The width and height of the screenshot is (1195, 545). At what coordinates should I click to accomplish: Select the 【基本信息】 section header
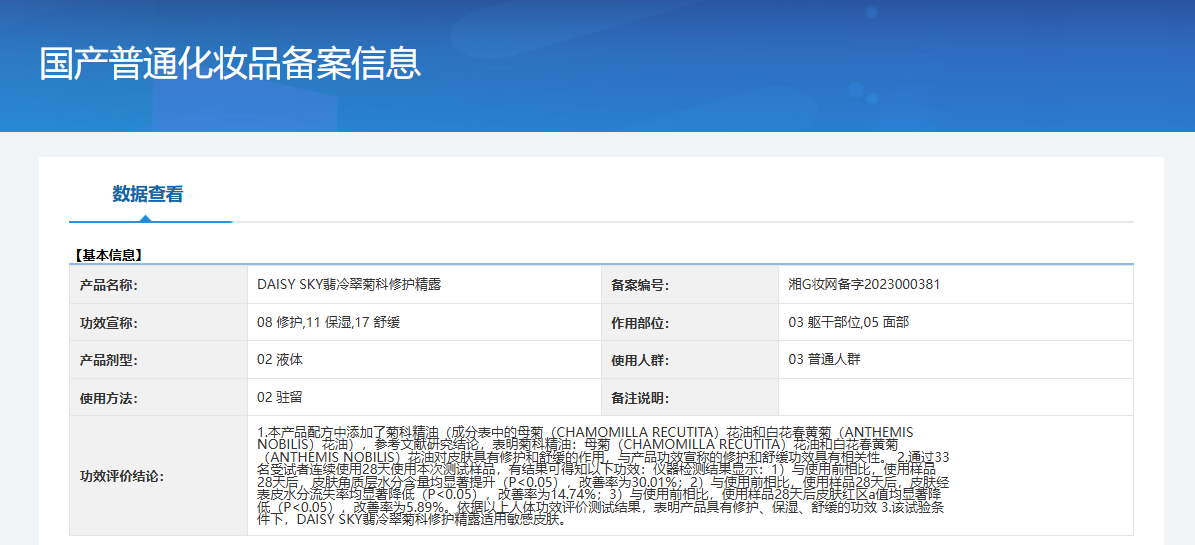tap(109, 256)
